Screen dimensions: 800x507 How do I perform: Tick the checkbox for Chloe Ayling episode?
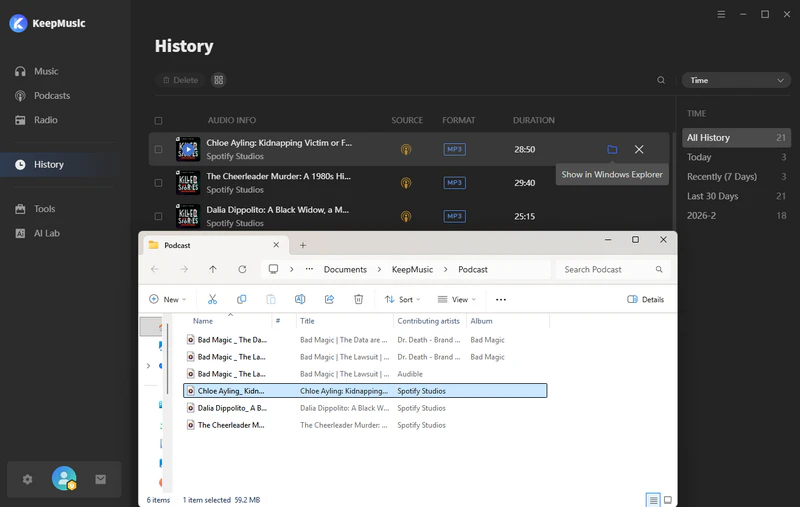point(158,150)
